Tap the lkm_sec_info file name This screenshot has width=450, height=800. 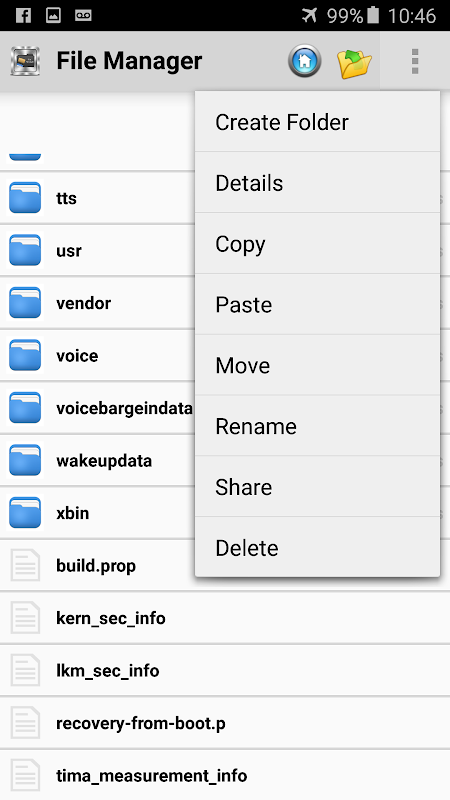point(108,671)
